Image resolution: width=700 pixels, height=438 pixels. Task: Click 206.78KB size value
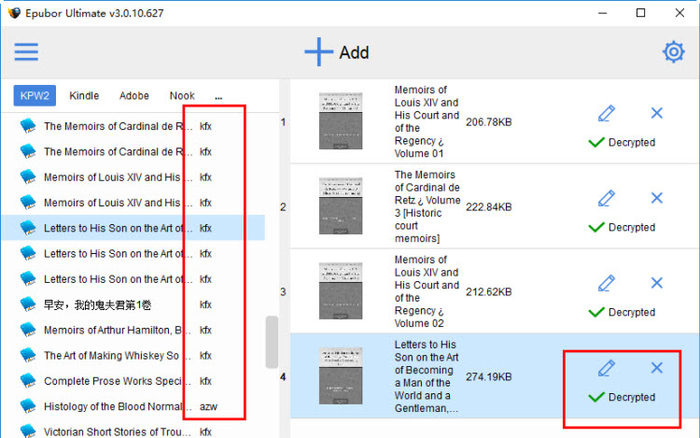(x=489, y=122)
